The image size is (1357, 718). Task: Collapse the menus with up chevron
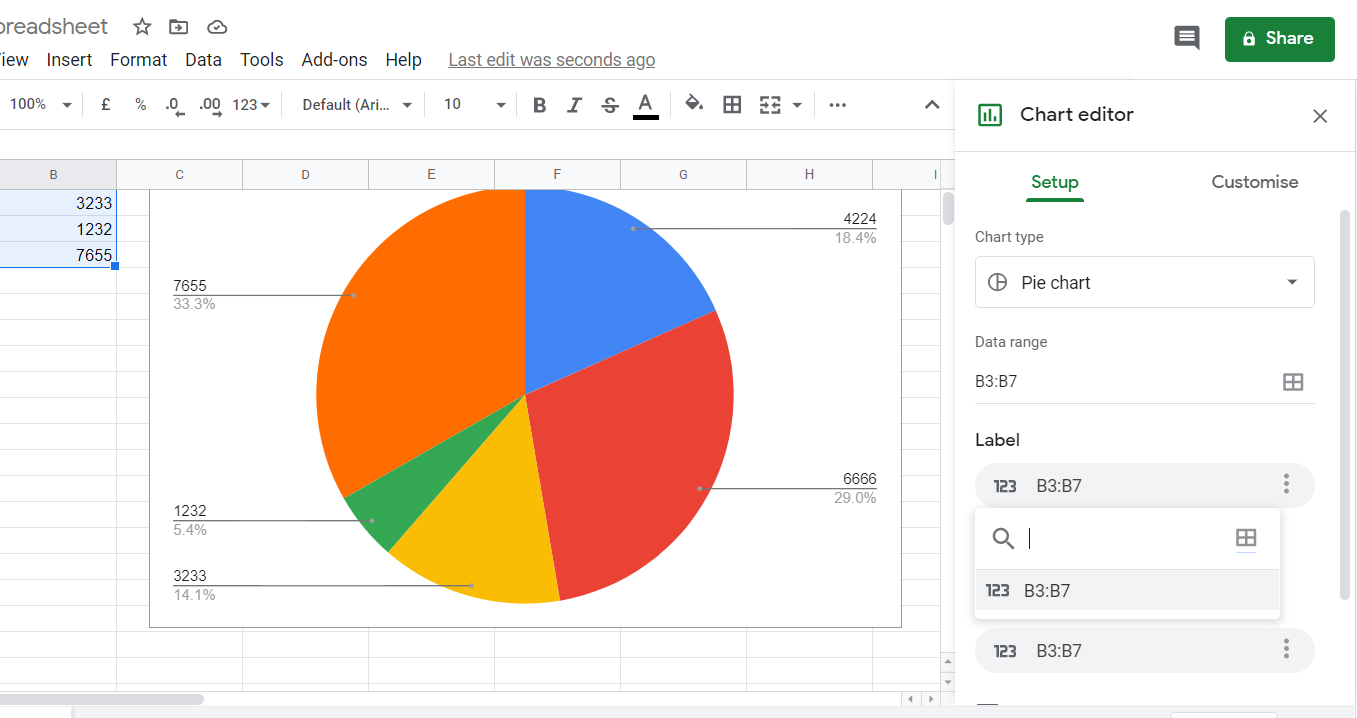point(932,104)
